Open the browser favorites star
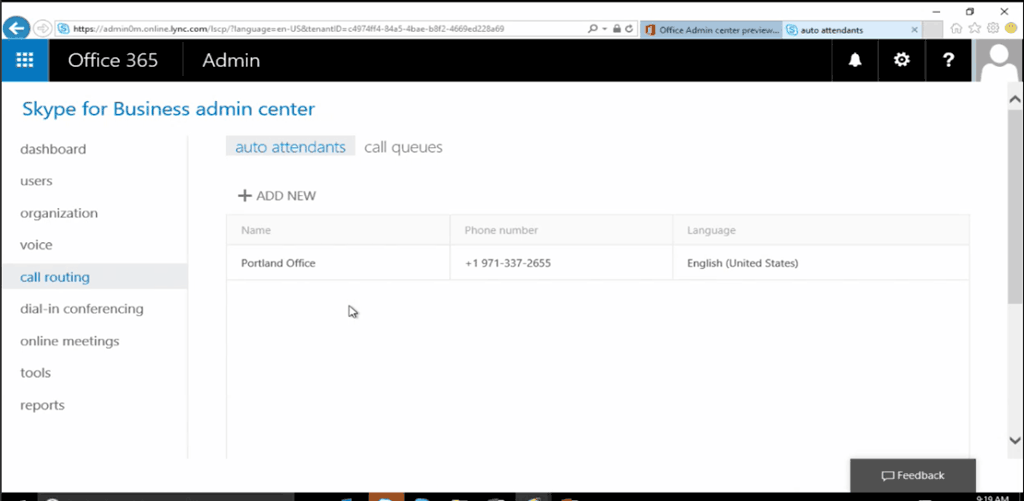 pos(975,29)
